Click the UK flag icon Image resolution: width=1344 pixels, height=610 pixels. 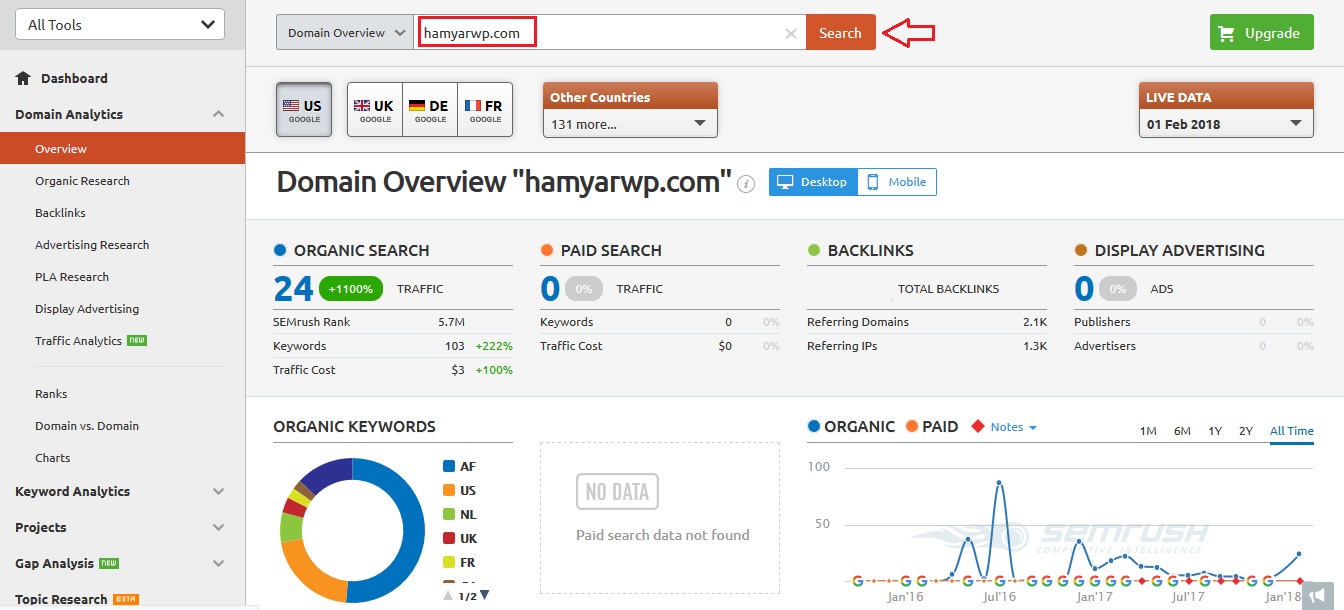coord(362,105)
